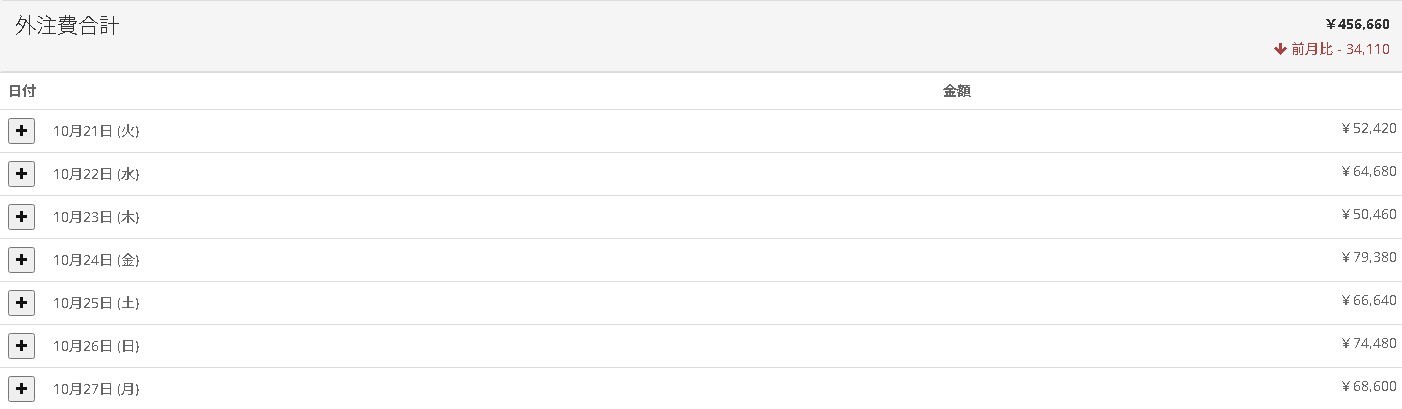This screenshot has width=1402, height=409.
Task: Select the 10月24日 (金) date label
Action: pos(96,260)
